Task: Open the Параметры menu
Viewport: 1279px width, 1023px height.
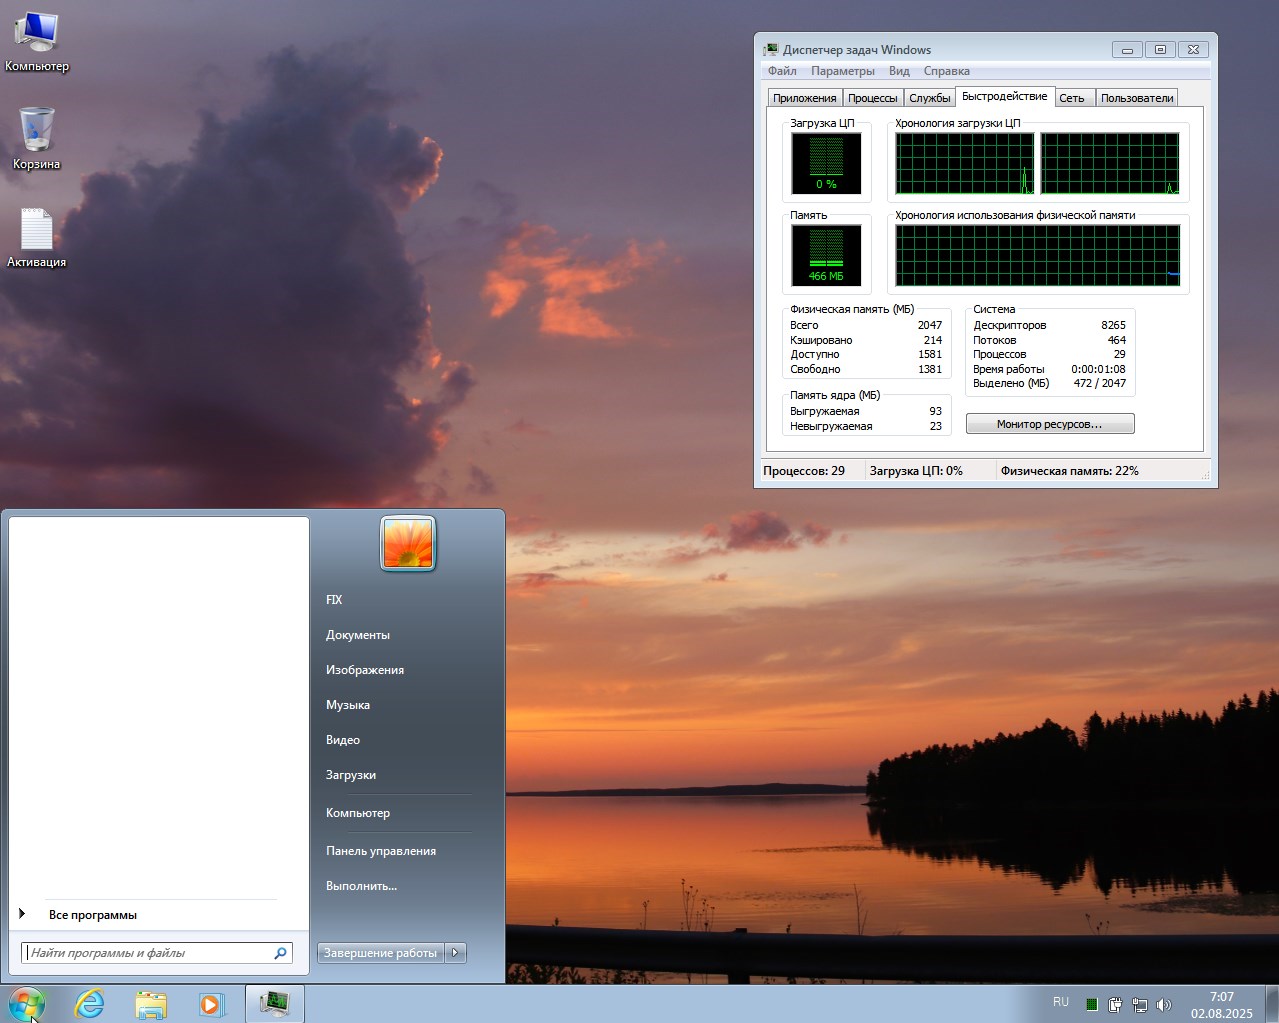Action: click(x=842, y=71)
